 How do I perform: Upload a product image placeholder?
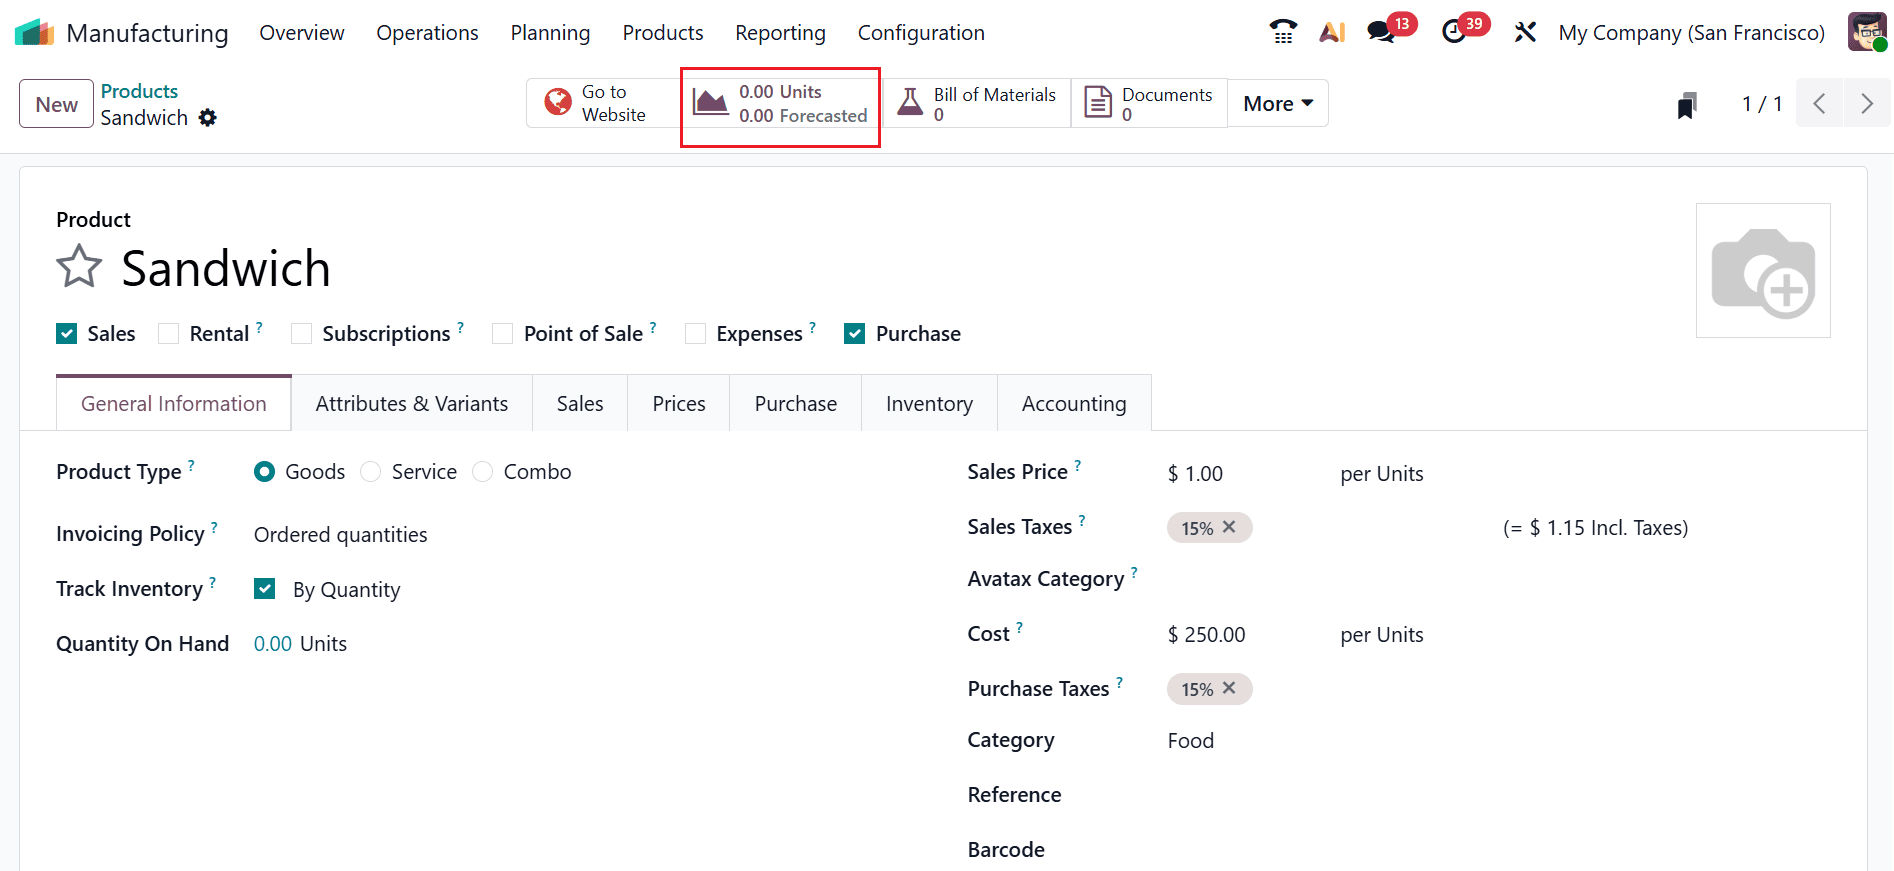(x=1762, y=271)
